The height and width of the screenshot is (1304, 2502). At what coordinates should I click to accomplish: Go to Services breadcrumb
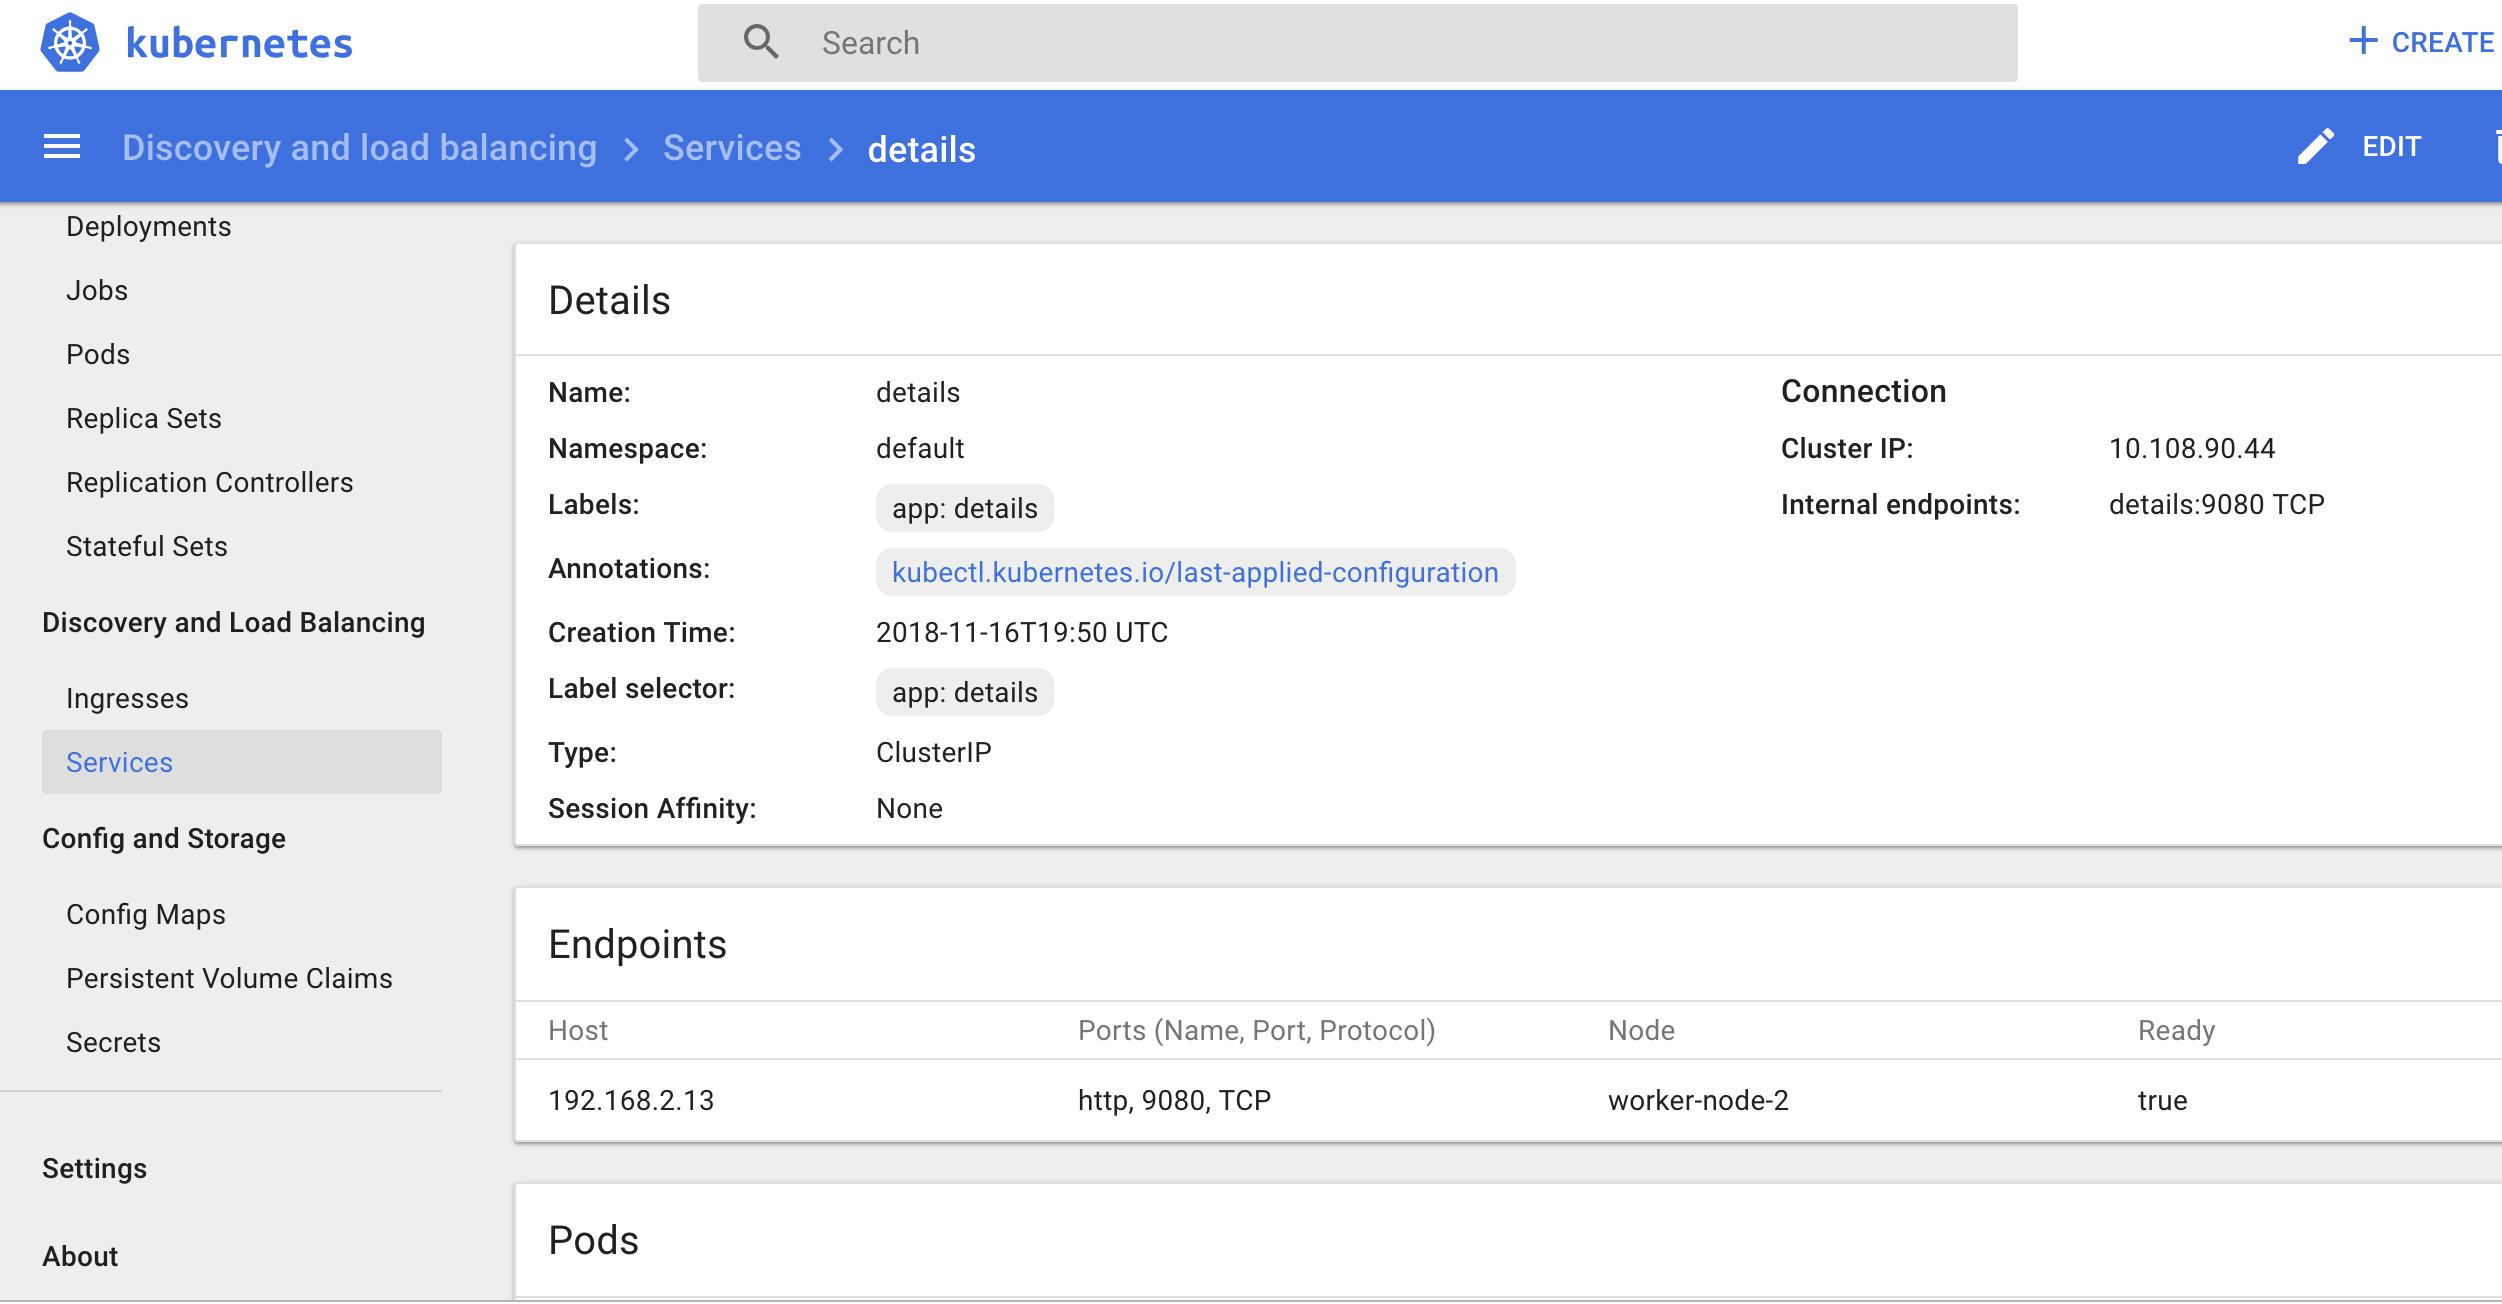732,148
